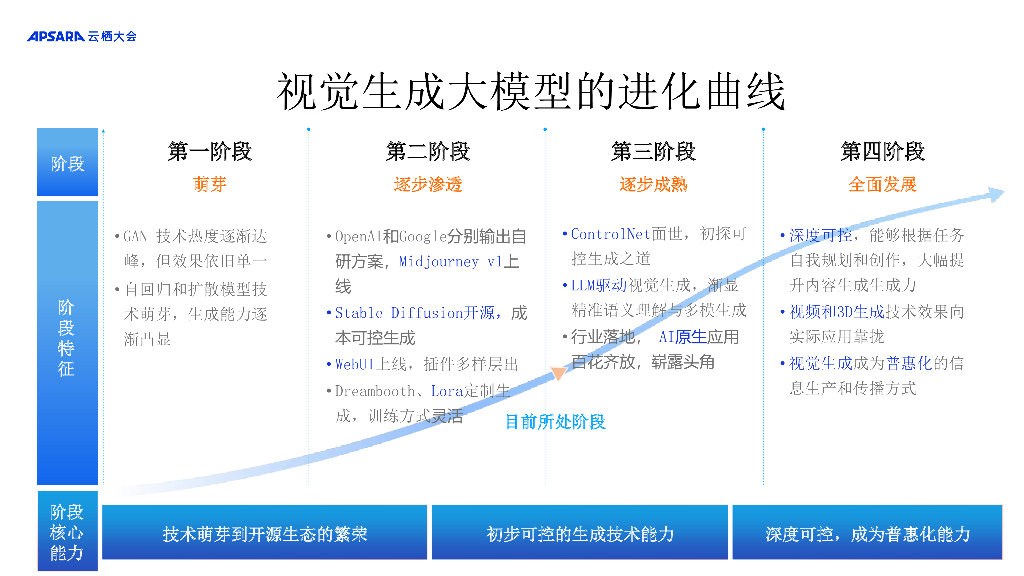Click the 技术萌芽到开源生态的繁荣 bar
The image size is (1024, 576).
[264, 532]
